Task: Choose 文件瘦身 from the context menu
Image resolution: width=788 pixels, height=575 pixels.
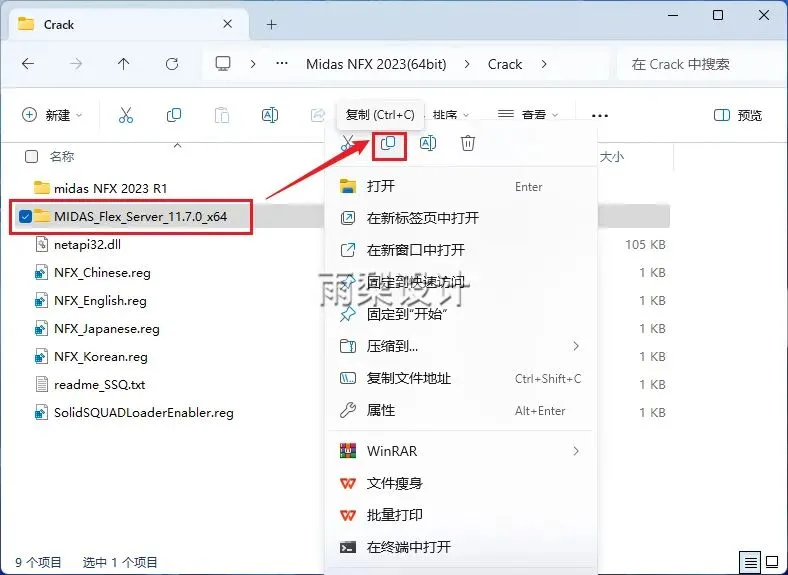Action: point(461,483)
